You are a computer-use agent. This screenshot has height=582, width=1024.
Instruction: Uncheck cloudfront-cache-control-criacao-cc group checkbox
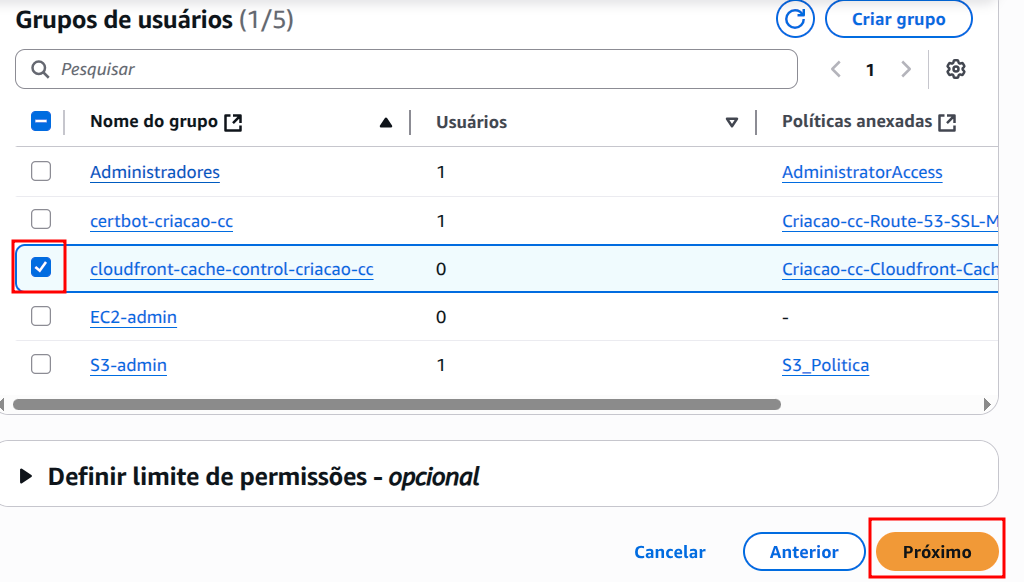click(41, 268)
